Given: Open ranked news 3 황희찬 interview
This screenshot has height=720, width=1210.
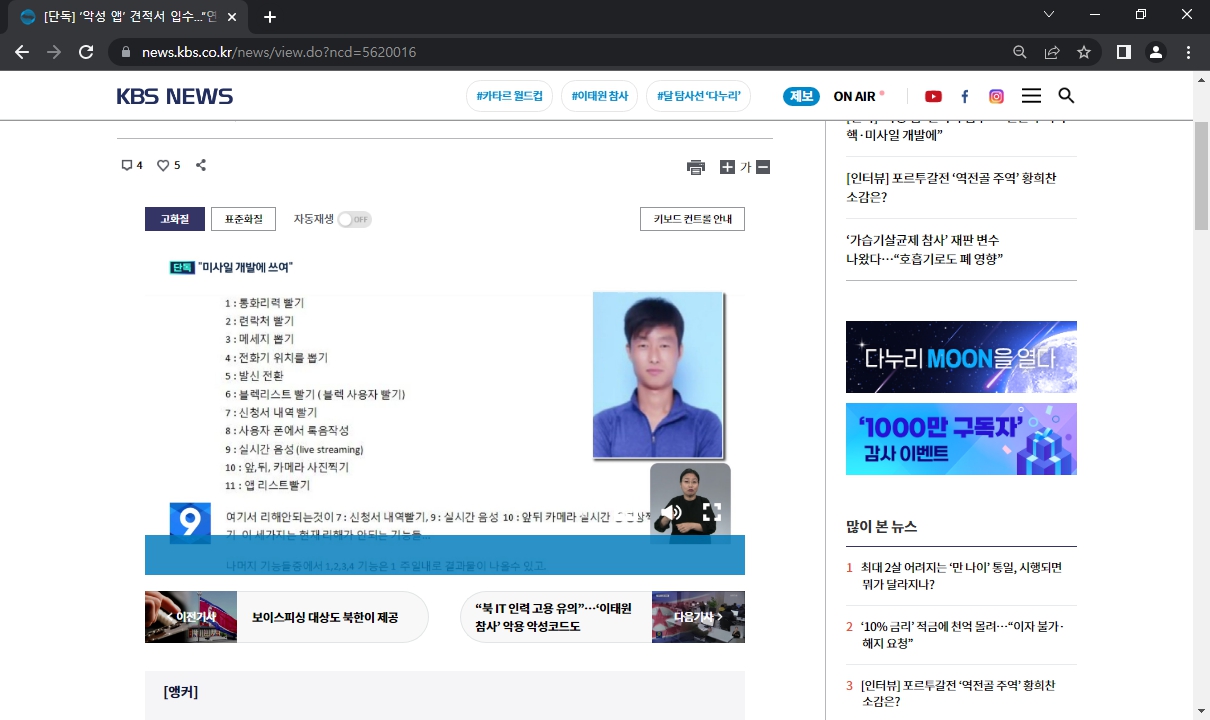Looking at the screenshot, I should click(958, 693).
